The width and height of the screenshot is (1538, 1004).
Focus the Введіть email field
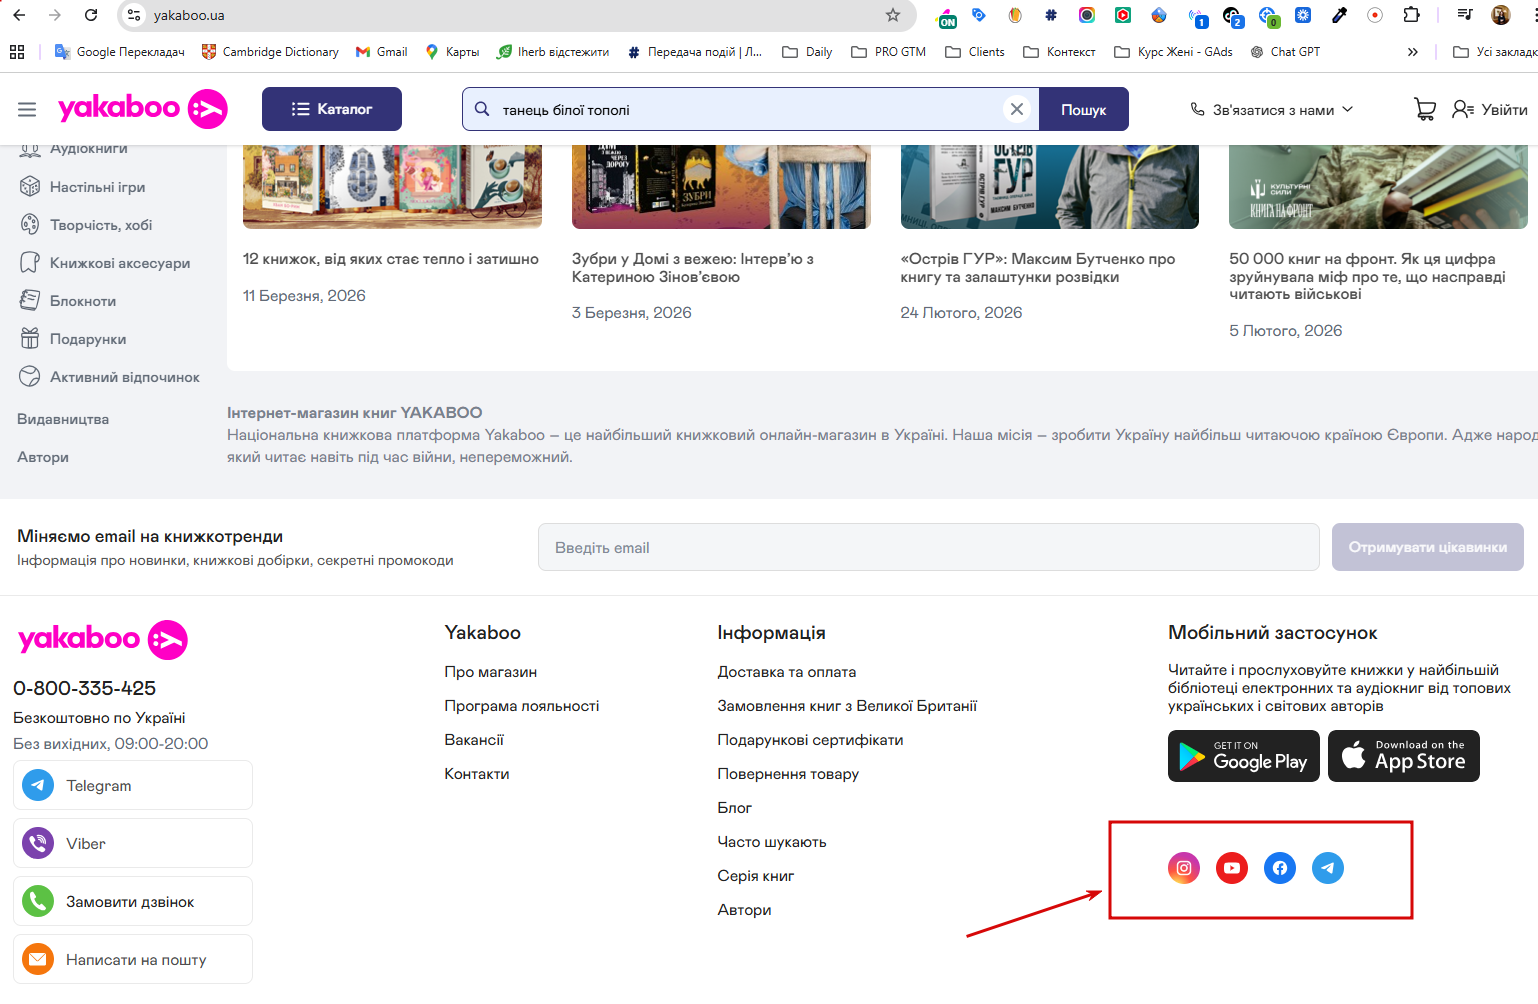[x=929, y=547]
